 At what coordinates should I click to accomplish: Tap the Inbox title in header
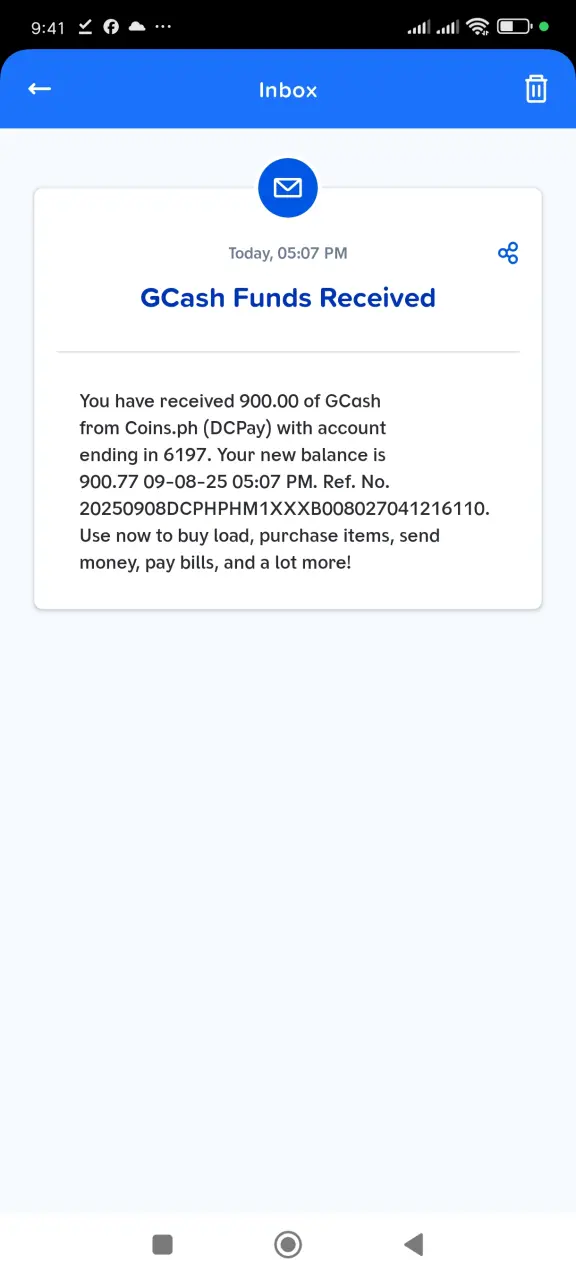(x=288, y=90)
